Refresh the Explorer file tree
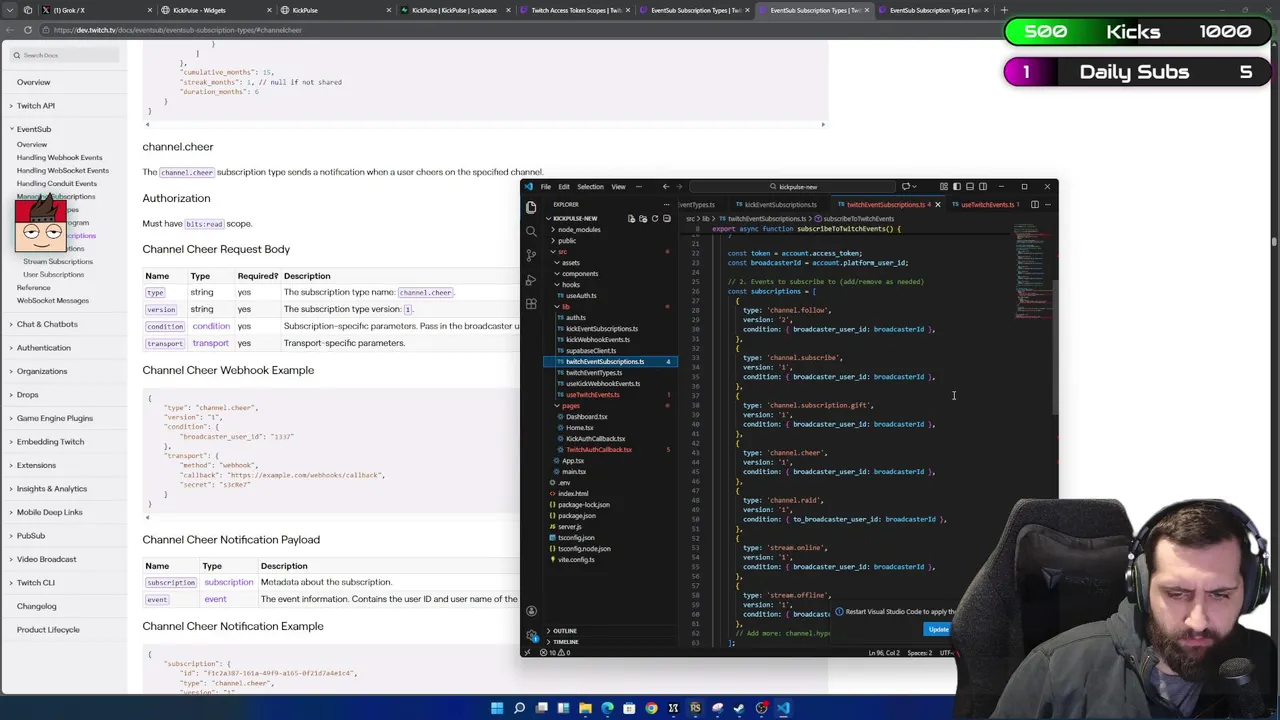This screenshot has width=1280, height=720. click(x=655, y=218)
